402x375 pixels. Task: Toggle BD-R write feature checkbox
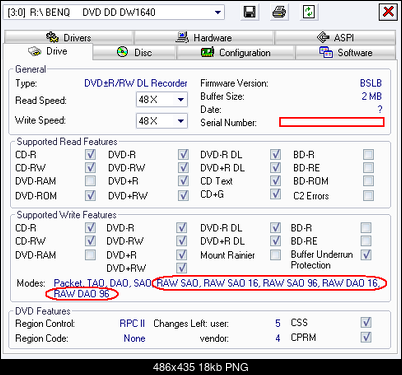[x=366, y=228]
